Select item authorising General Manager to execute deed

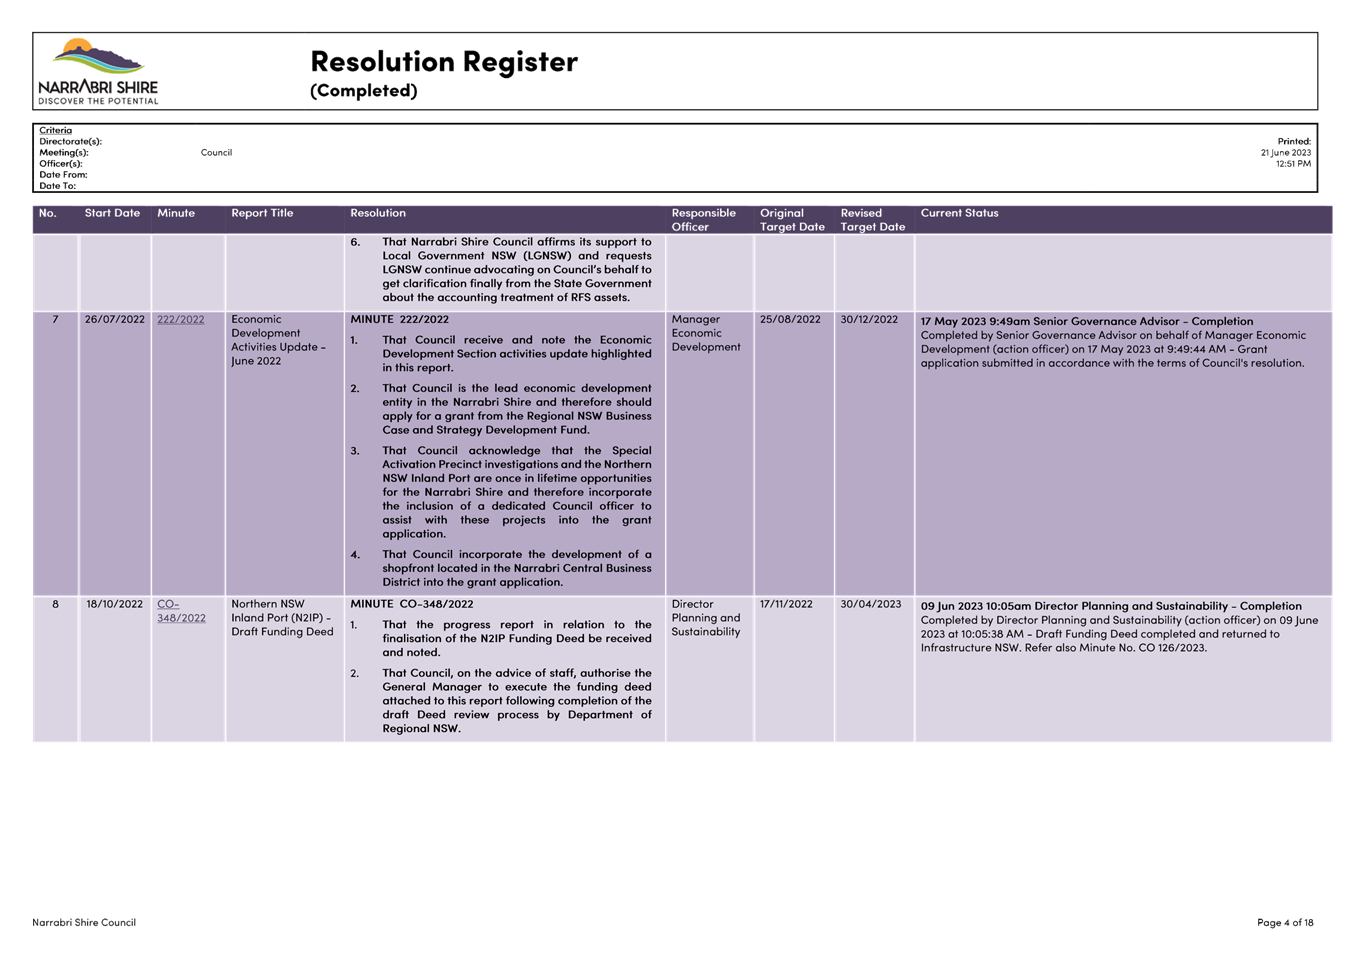(501, 700)
